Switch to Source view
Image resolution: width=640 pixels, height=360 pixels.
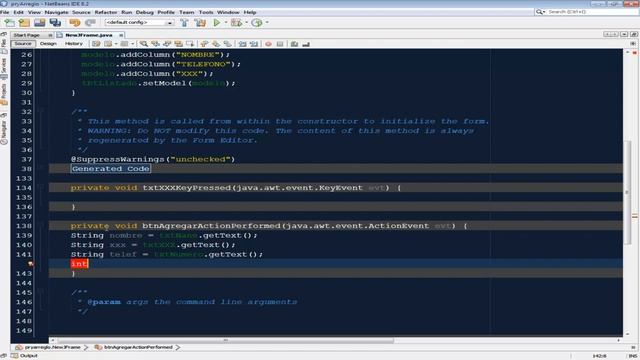pyautogui.click(x=23, y=44)
